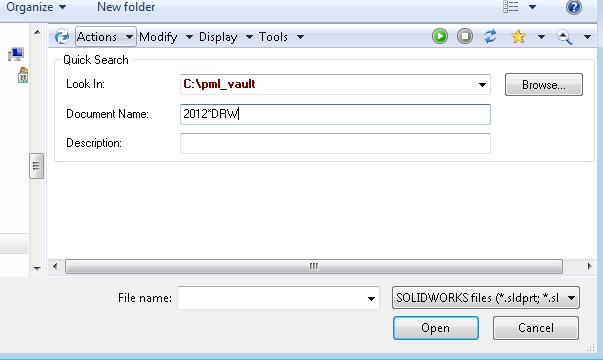Click the Open button
The height and width of the screenshot is (360, 603).
(436, 328)
